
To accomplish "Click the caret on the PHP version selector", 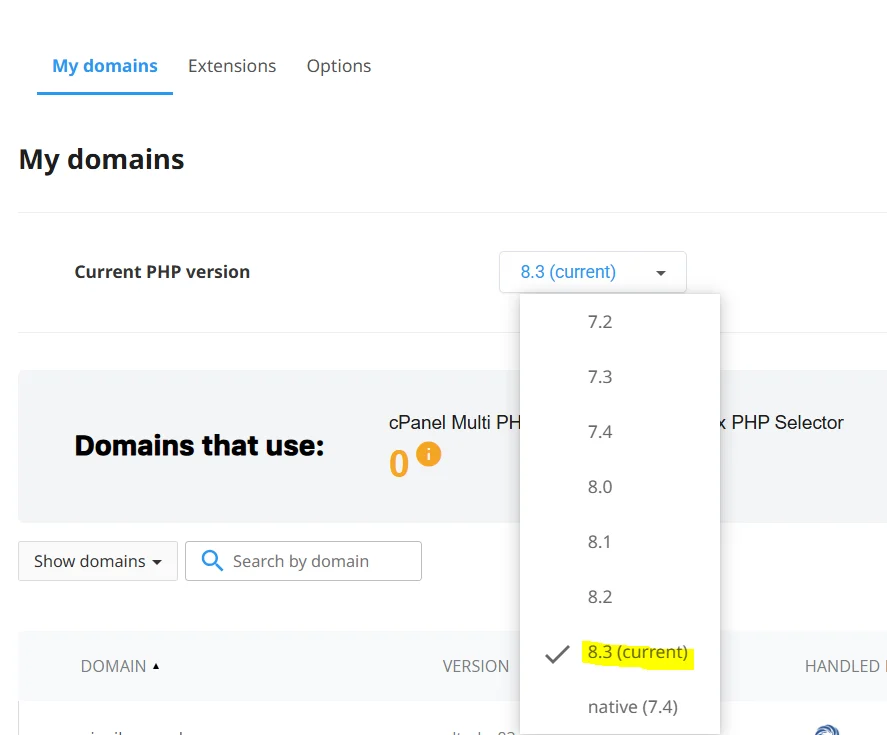I will pyautogui.click(x=660, y=271).
